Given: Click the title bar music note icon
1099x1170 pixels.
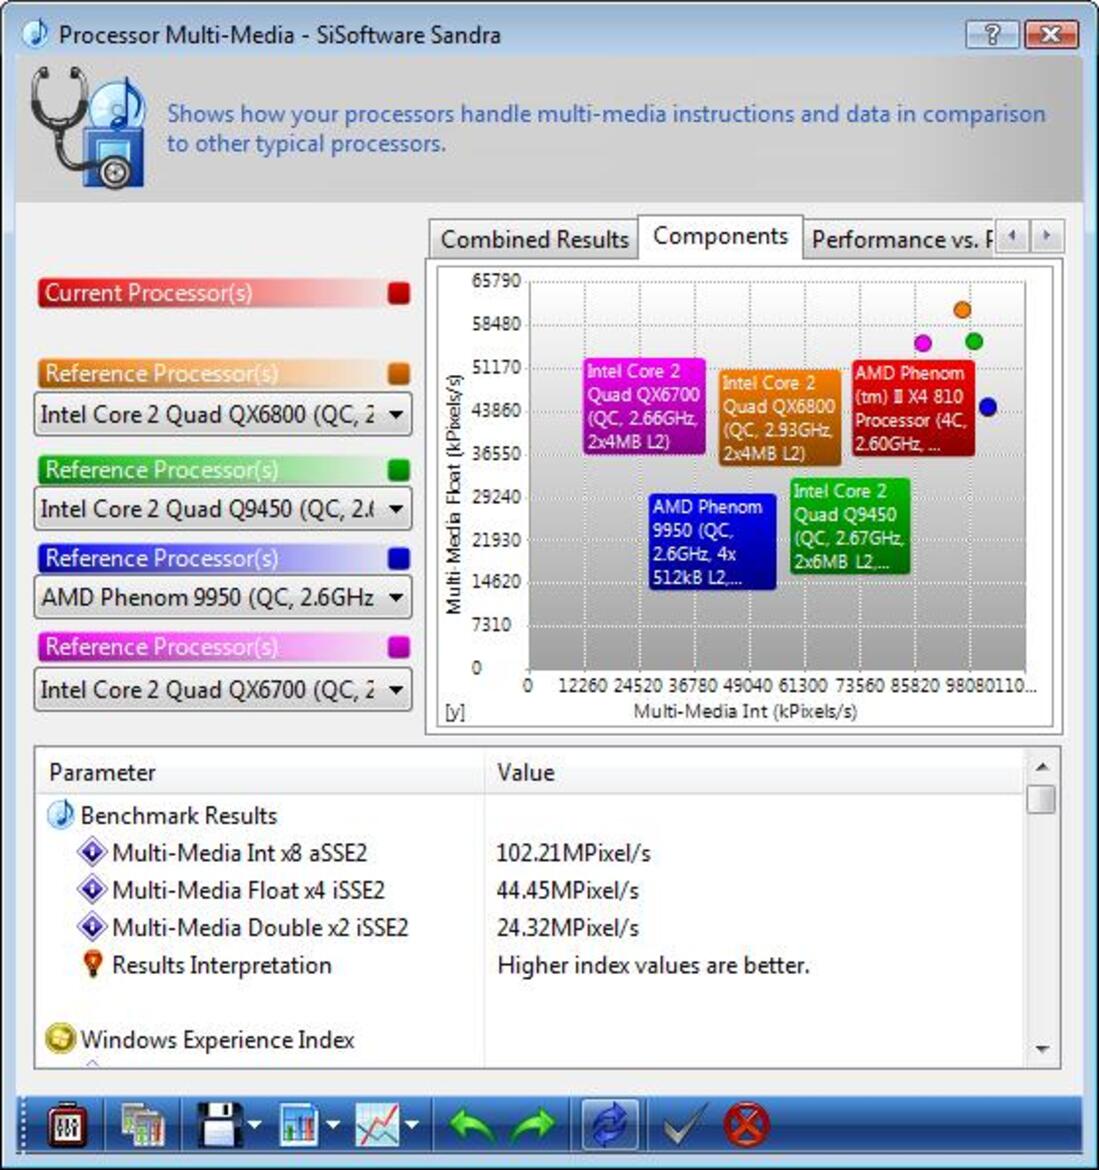Looking at the screenshot, I should point(34,34).
